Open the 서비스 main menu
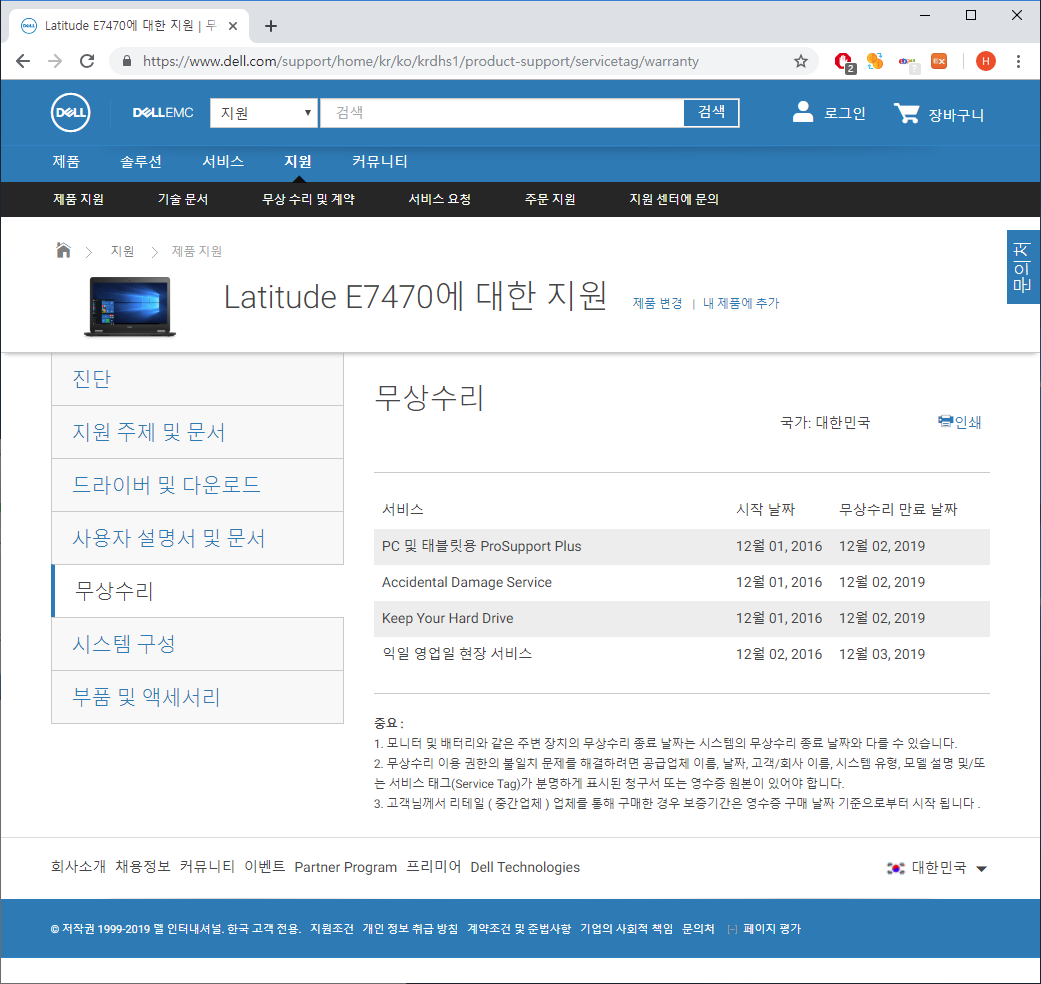Image resolution: width=1041 pixels, height=984 pixels. (223, 161)
